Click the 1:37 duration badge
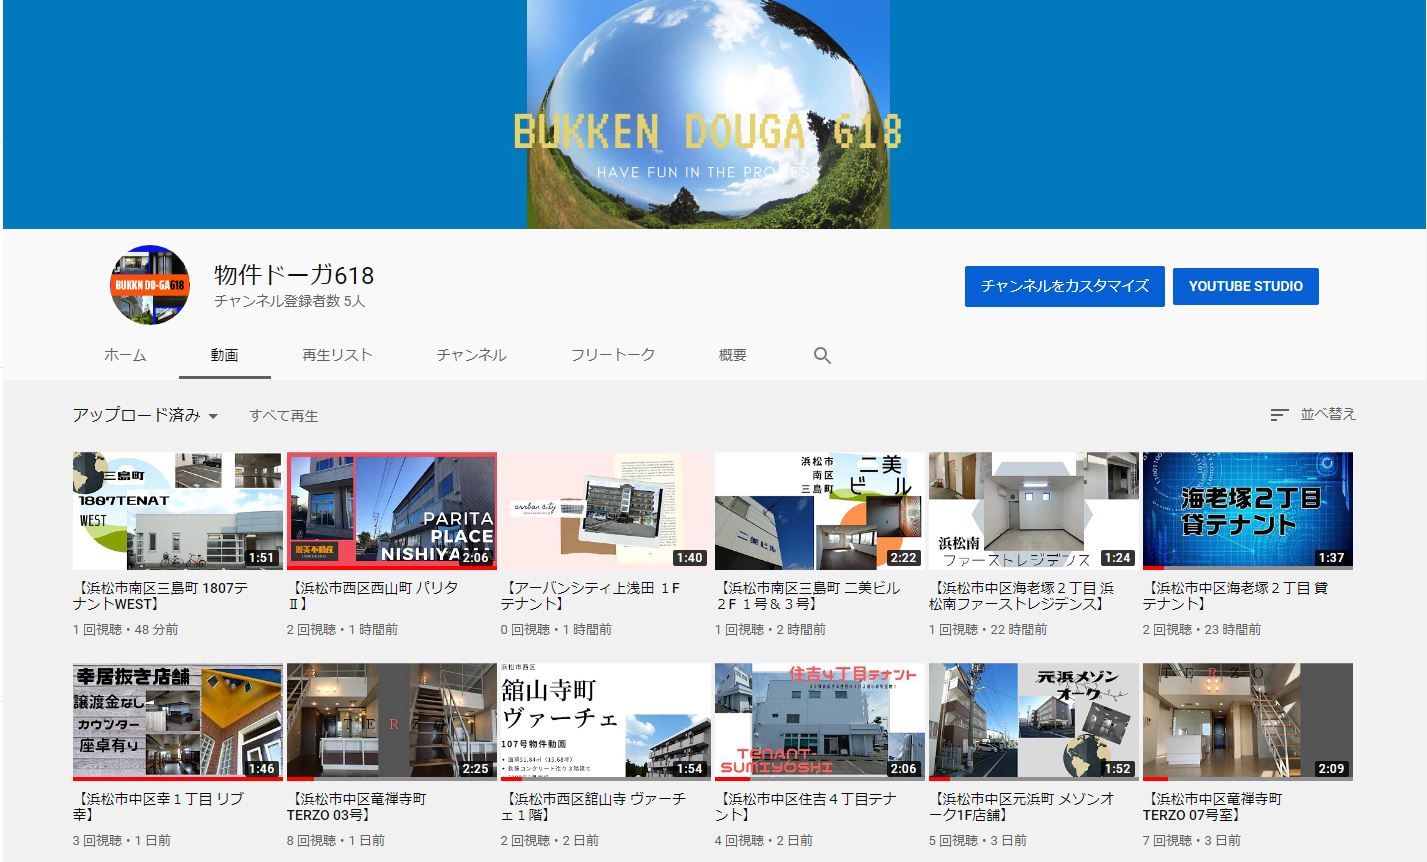Viewport: 1427px width, 862px height. click(x=1331, y=558)
